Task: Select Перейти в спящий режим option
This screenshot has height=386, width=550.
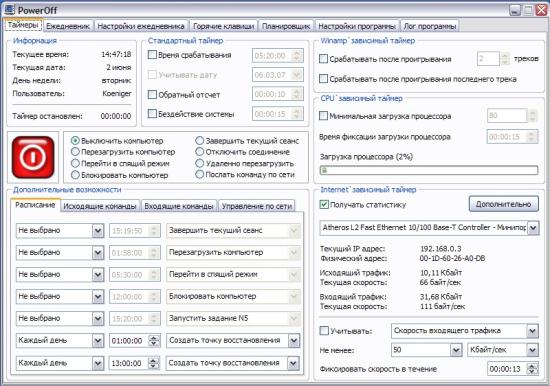Action: click(75, 163)
